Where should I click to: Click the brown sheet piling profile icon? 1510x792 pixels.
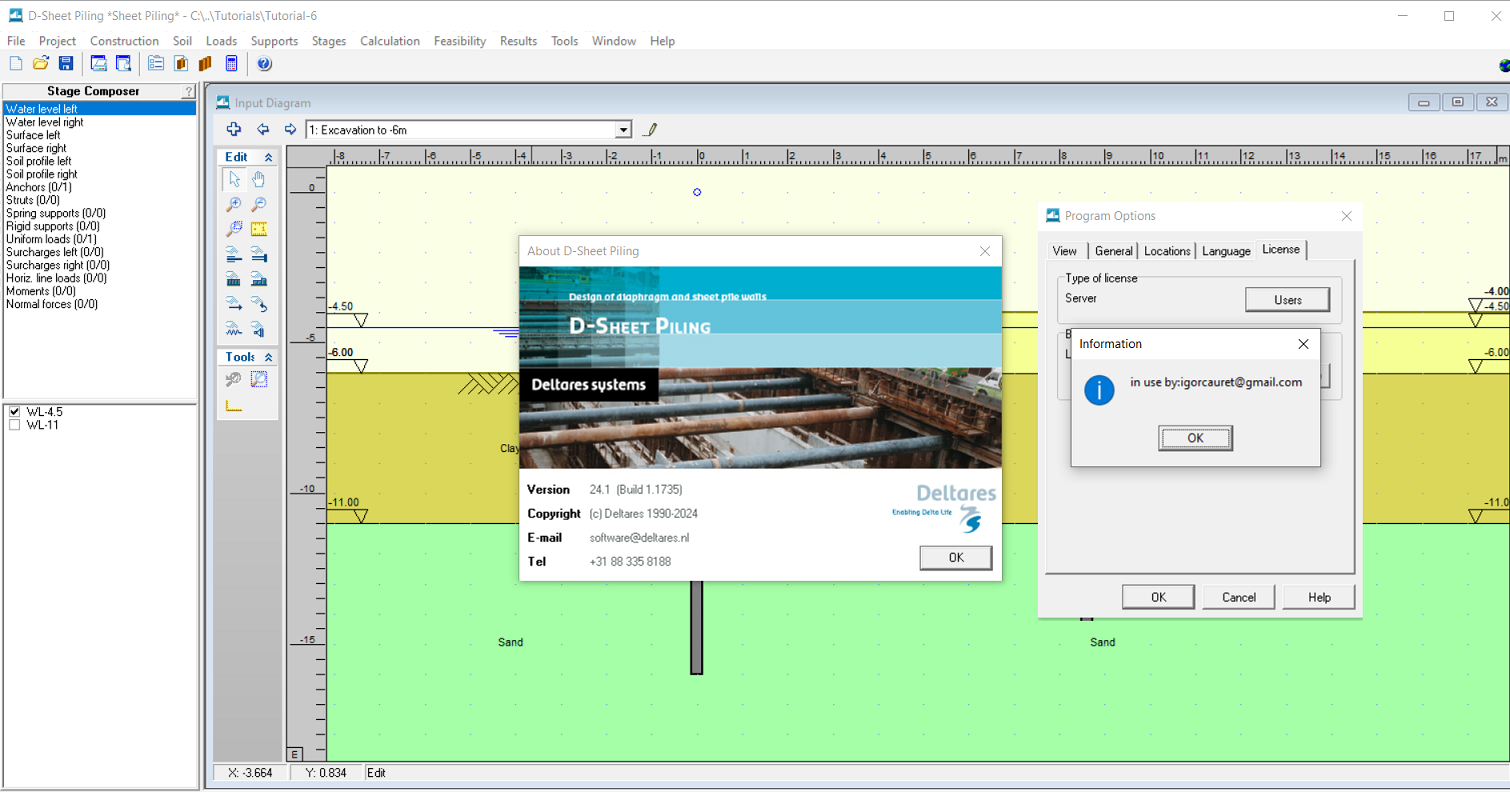[x=206, y=64]
